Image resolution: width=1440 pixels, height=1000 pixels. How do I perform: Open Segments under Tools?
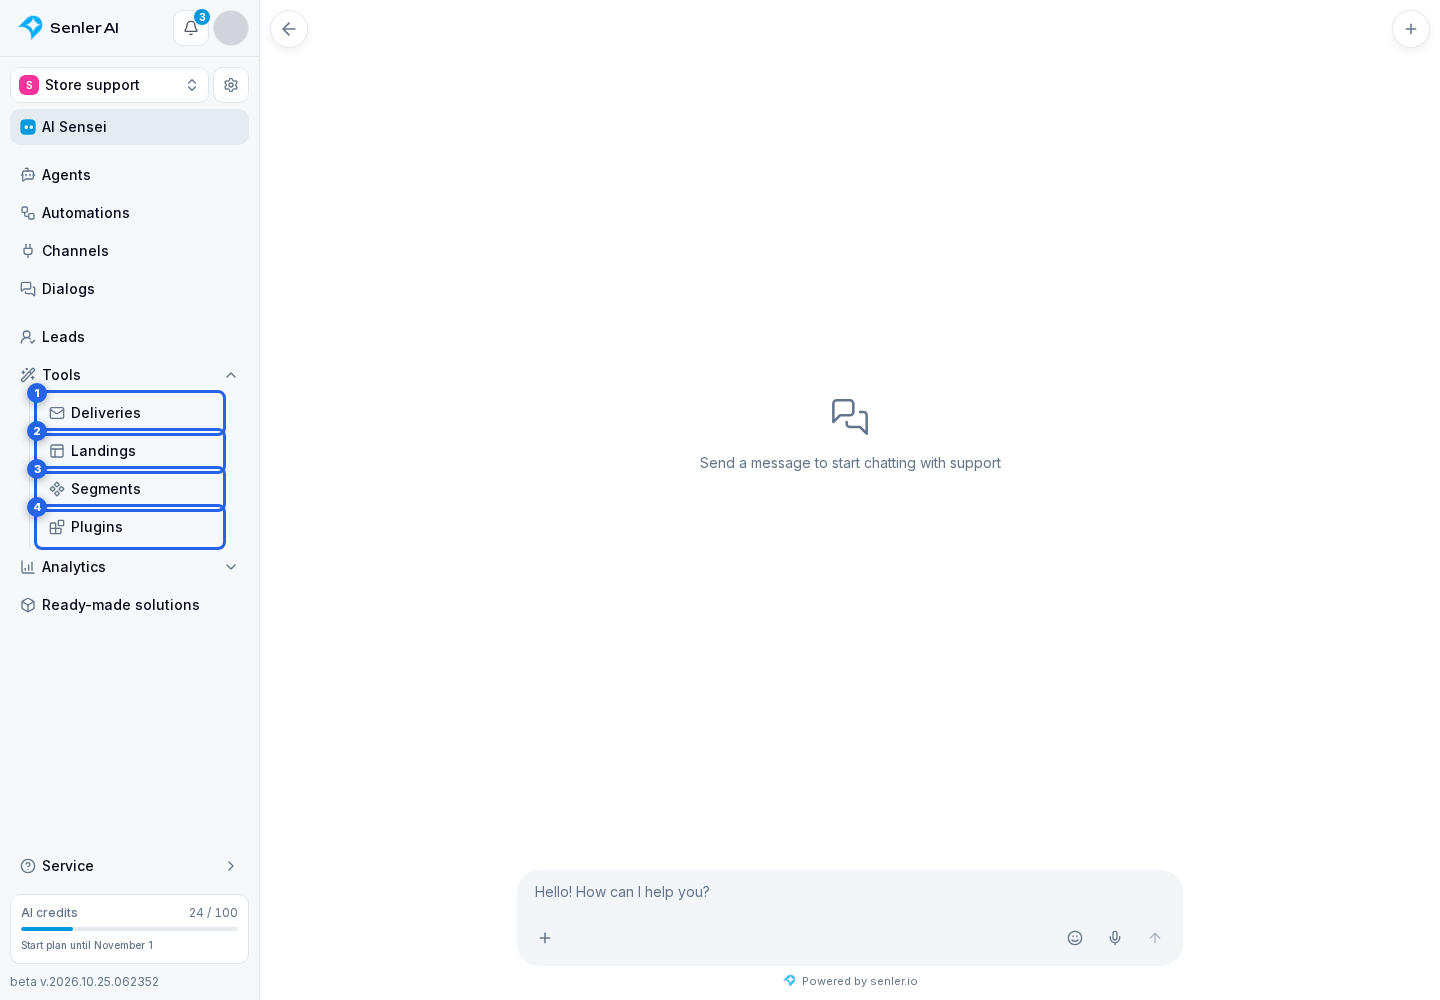tap(130, 489)
